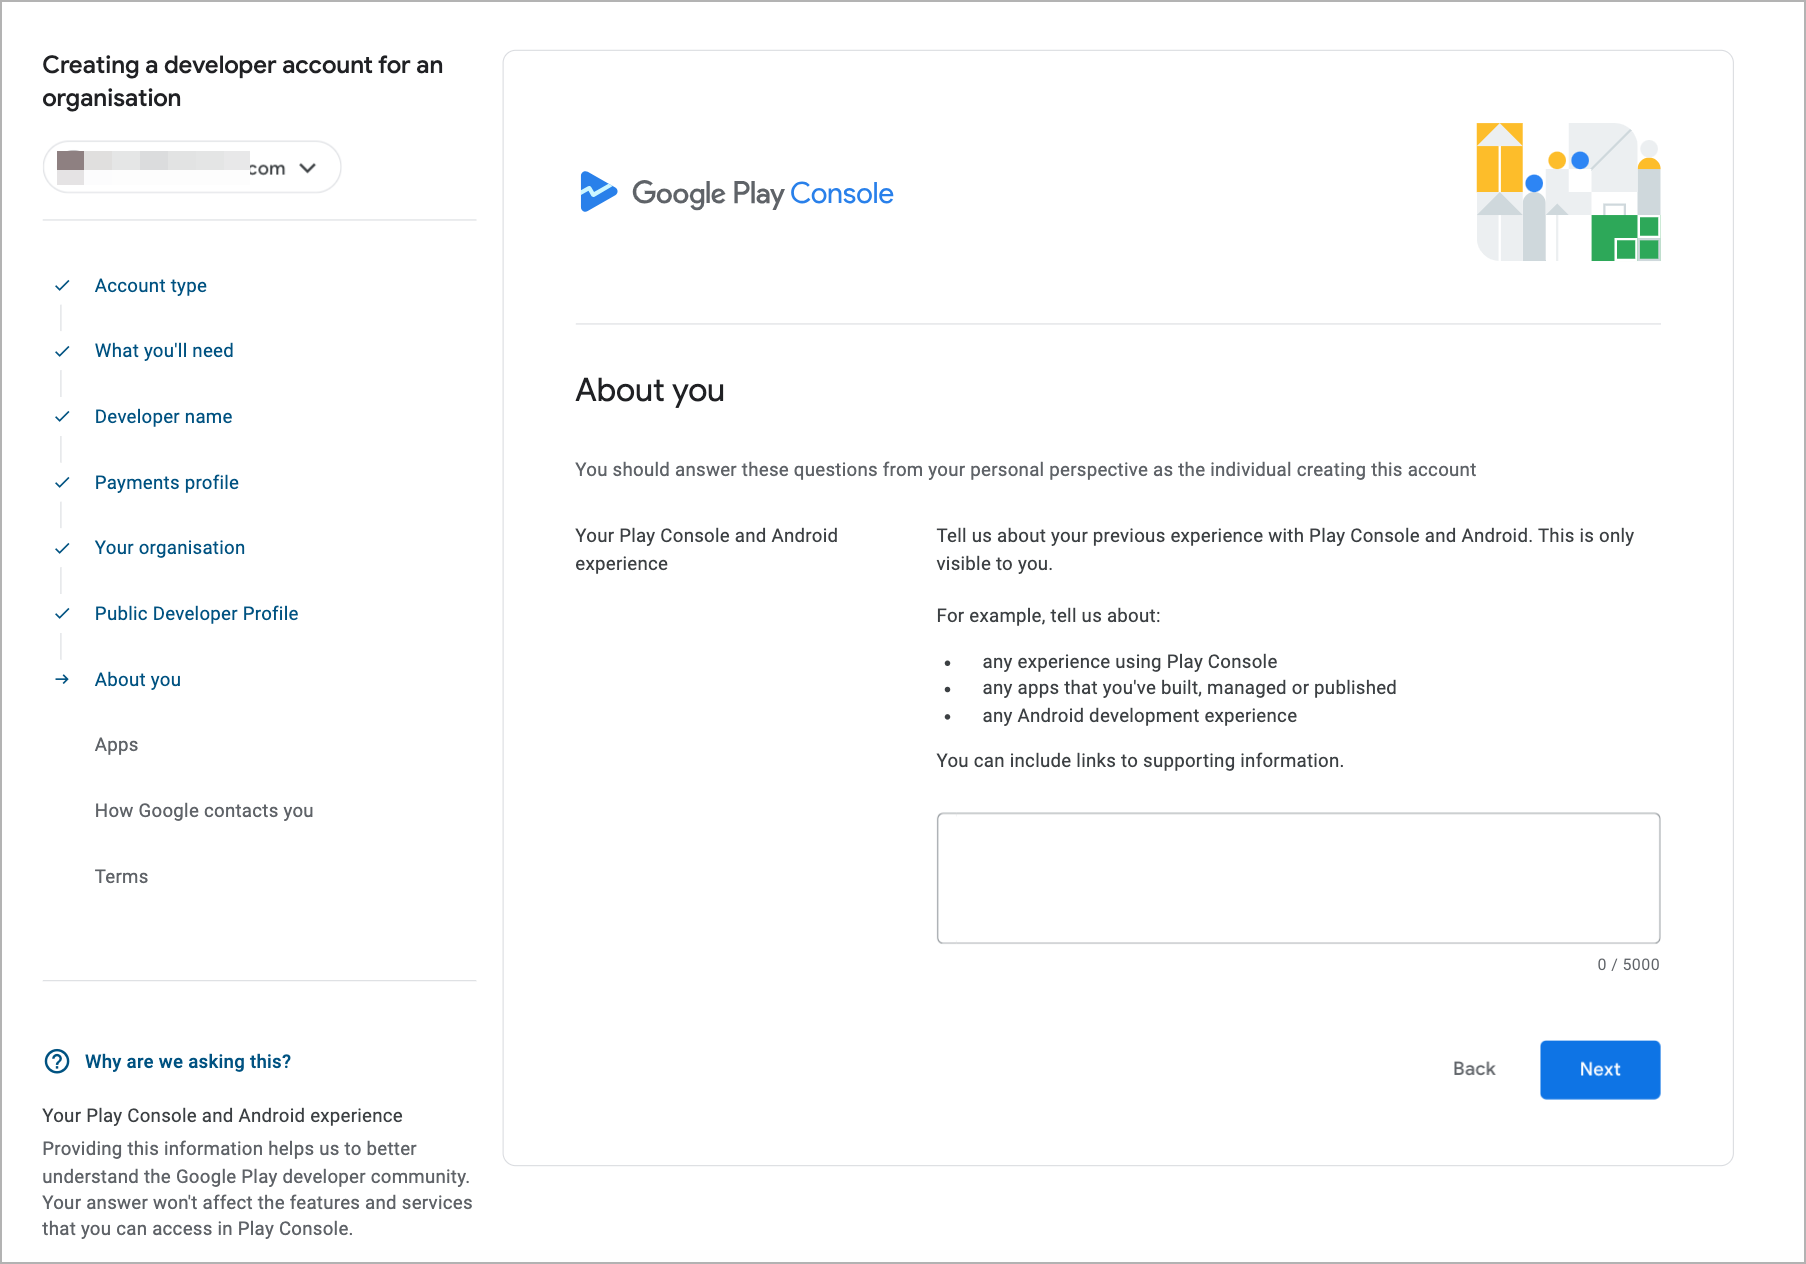Click 'You can include links' sentence
Viewport: 1806px width, 1264px height.
(x=1140, y=761)
